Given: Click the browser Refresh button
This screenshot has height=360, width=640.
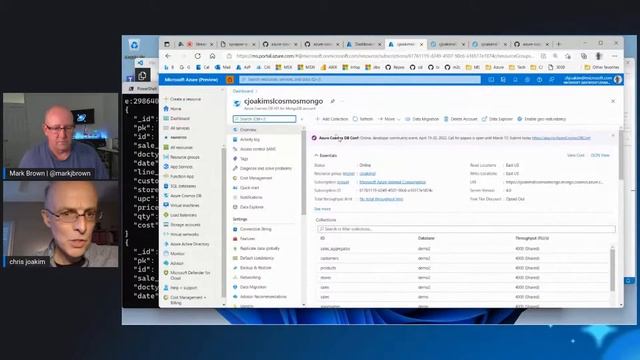Looking at the screenshot, I should [x=198, y=56].
